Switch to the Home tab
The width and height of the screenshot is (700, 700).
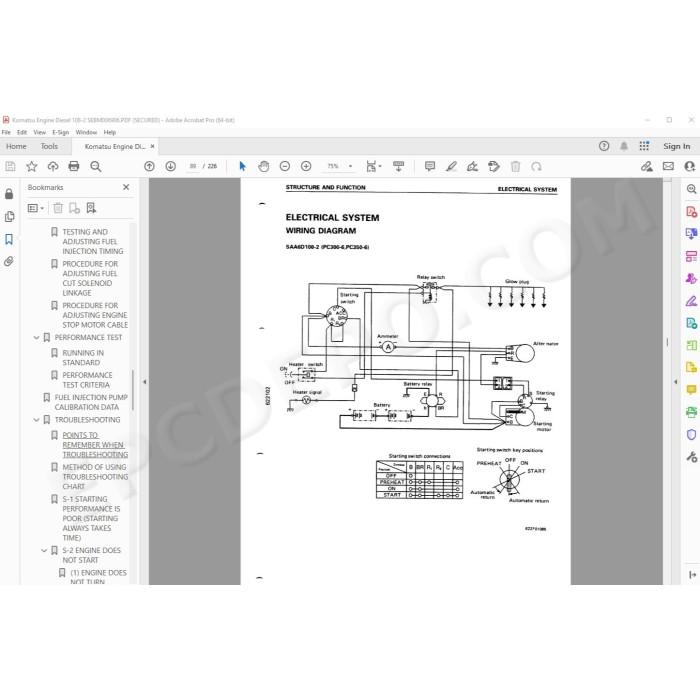coord(16,146)
